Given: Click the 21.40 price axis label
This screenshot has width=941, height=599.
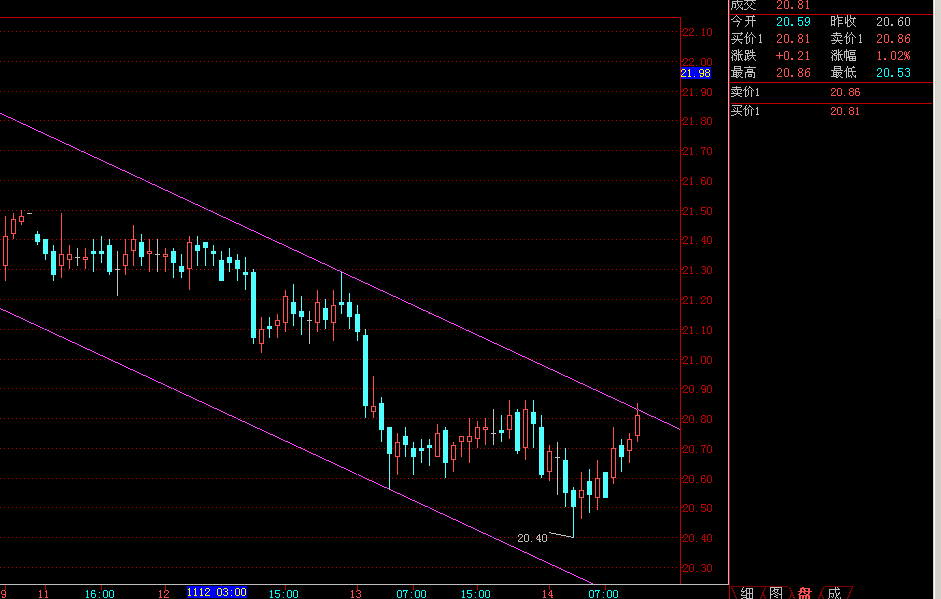Looking at the screenshot, I should coord(697,241).
